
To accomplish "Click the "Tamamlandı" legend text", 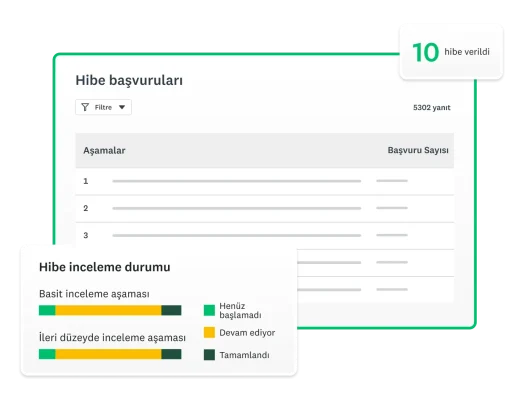I will point(244,355).
